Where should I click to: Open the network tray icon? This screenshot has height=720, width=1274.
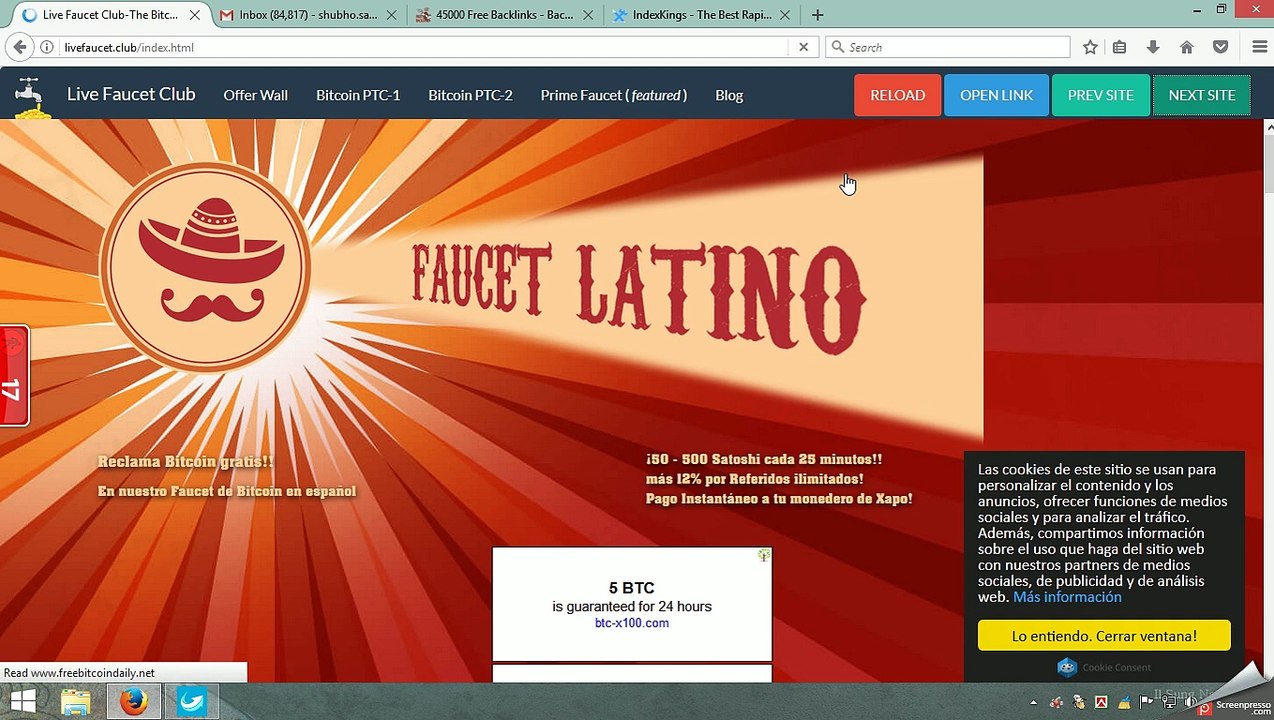1169,703
